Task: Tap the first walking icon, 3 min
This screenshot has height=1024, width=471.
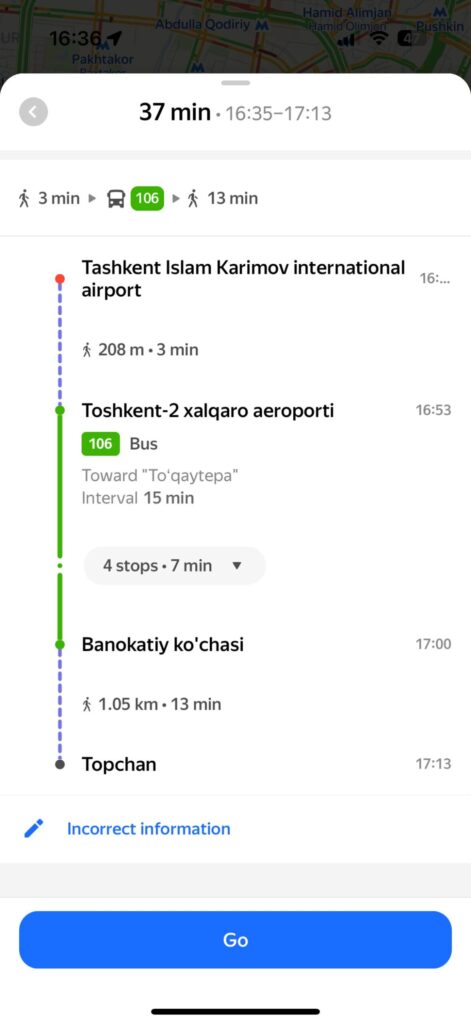Action: coord(24,198)
